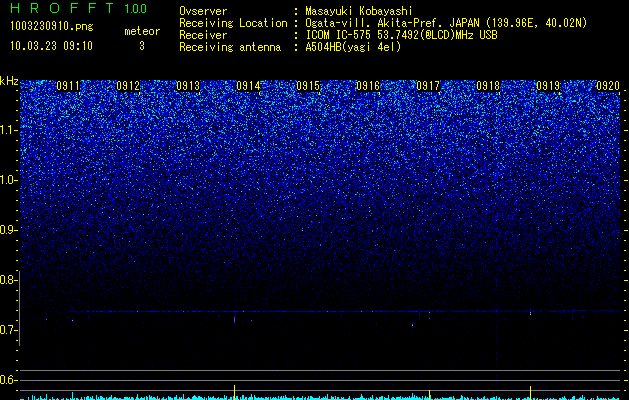Click the yellow meteor marker below the 0914 echo
This screenshot has height=400, width=629.
[234, 392]
